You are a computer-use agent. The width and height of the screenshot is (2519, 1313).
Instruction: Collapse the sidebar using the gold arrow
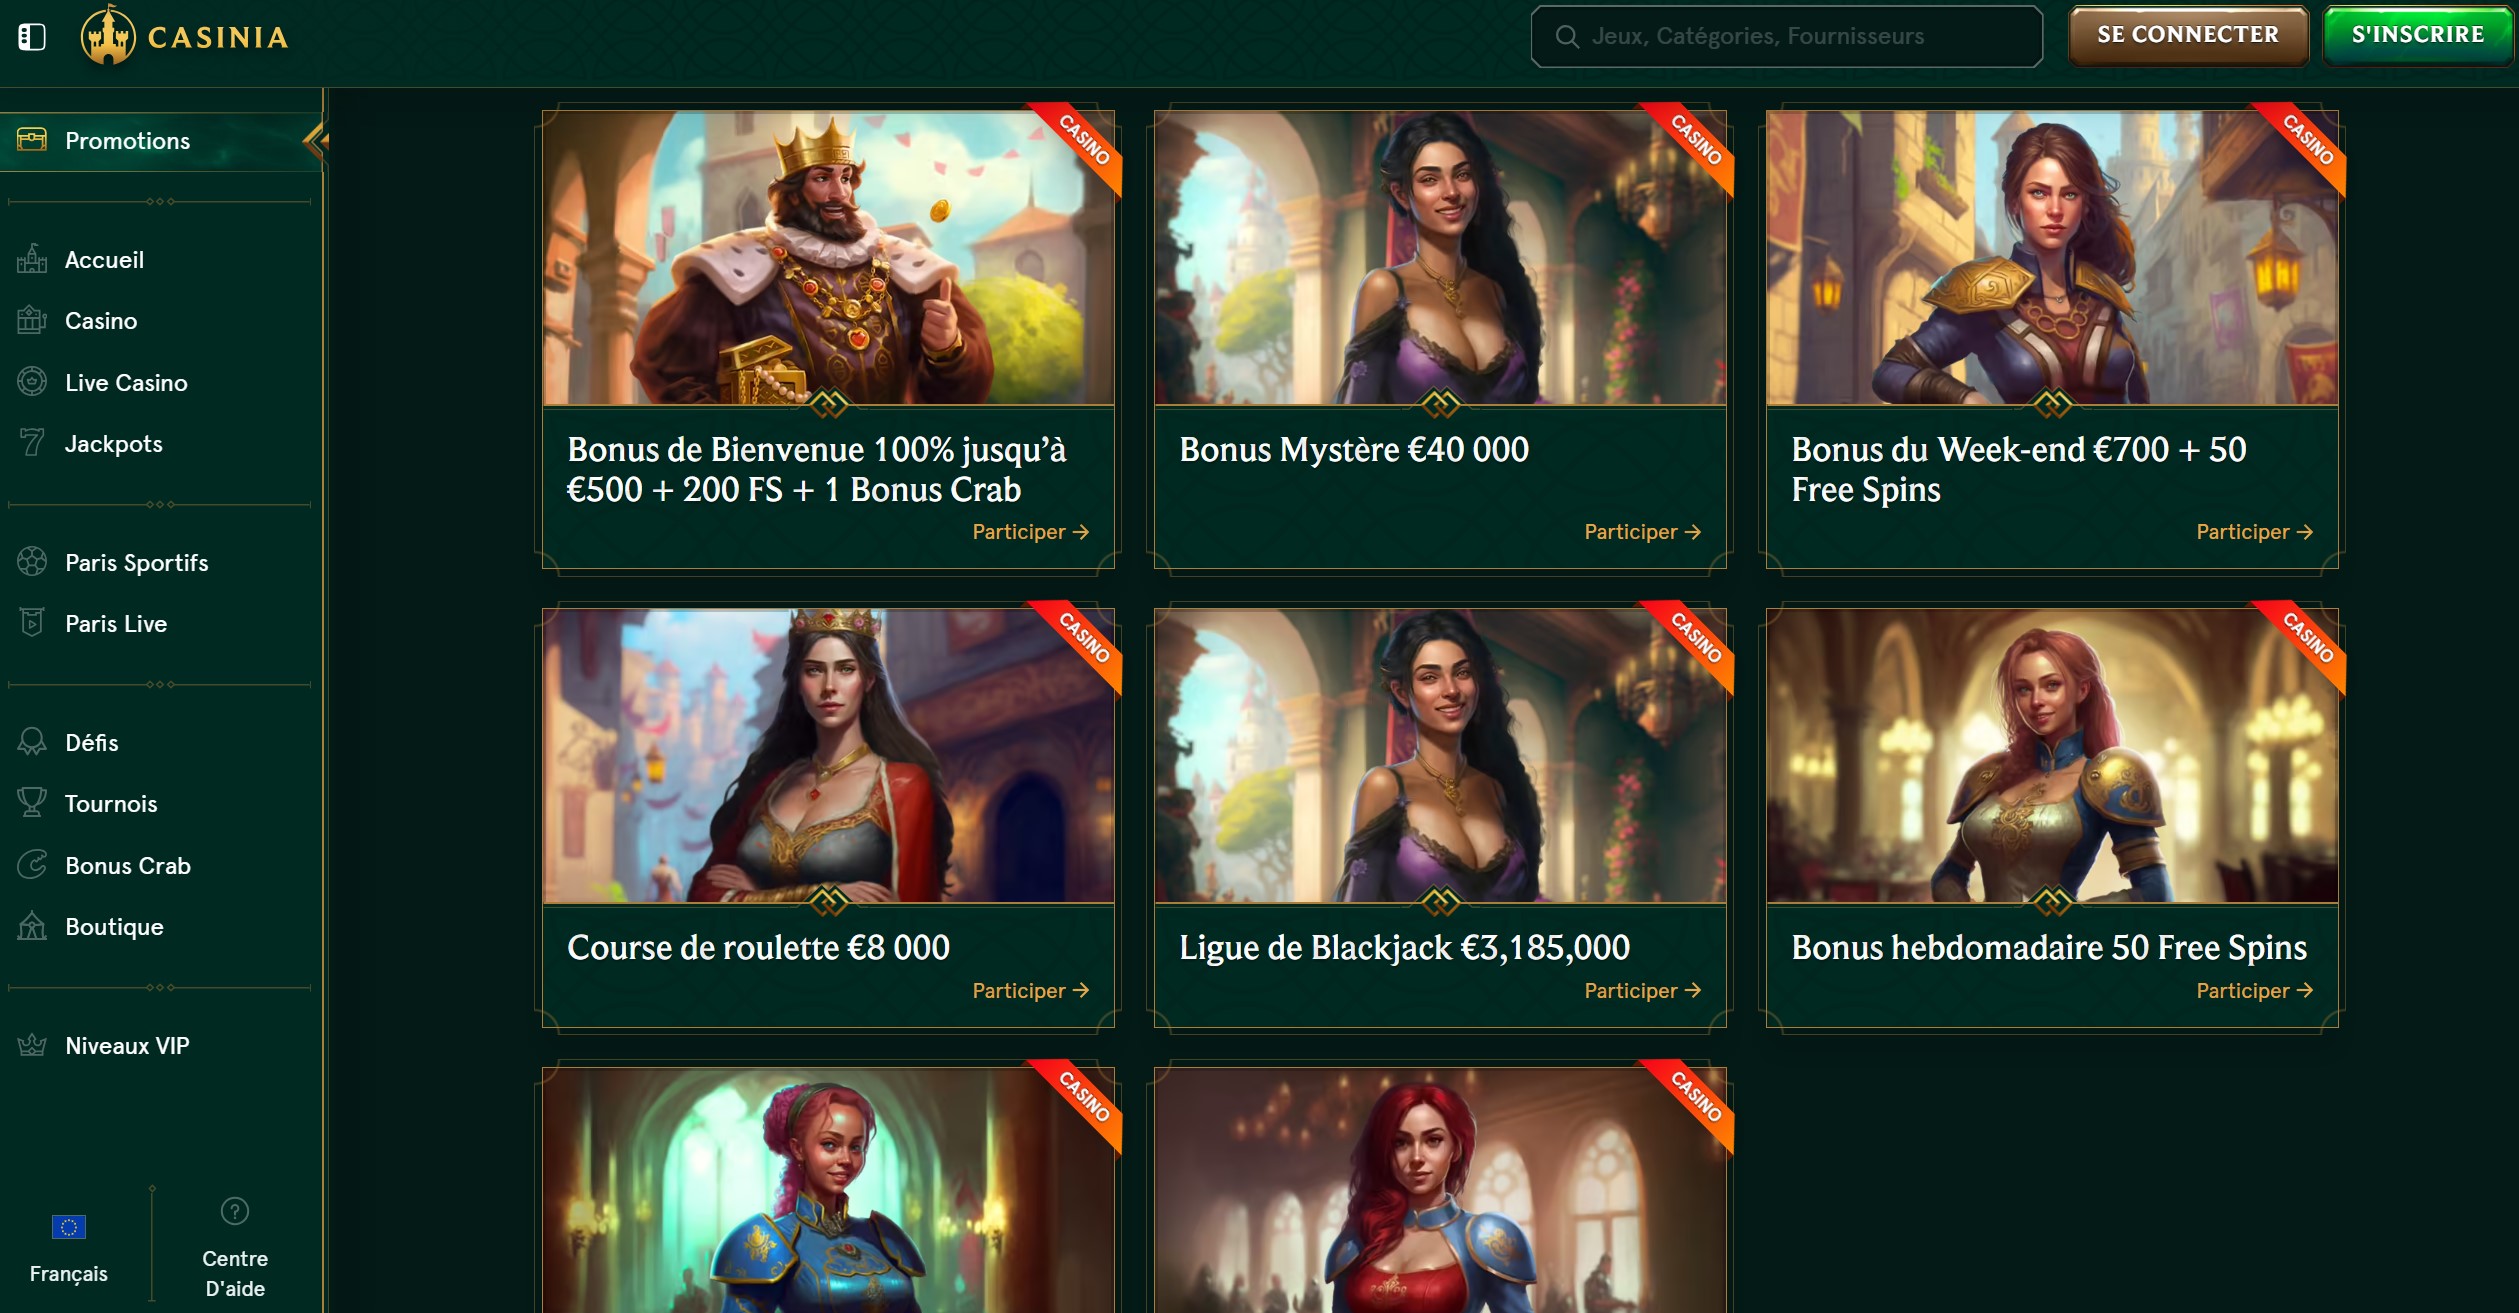[316, 141]
